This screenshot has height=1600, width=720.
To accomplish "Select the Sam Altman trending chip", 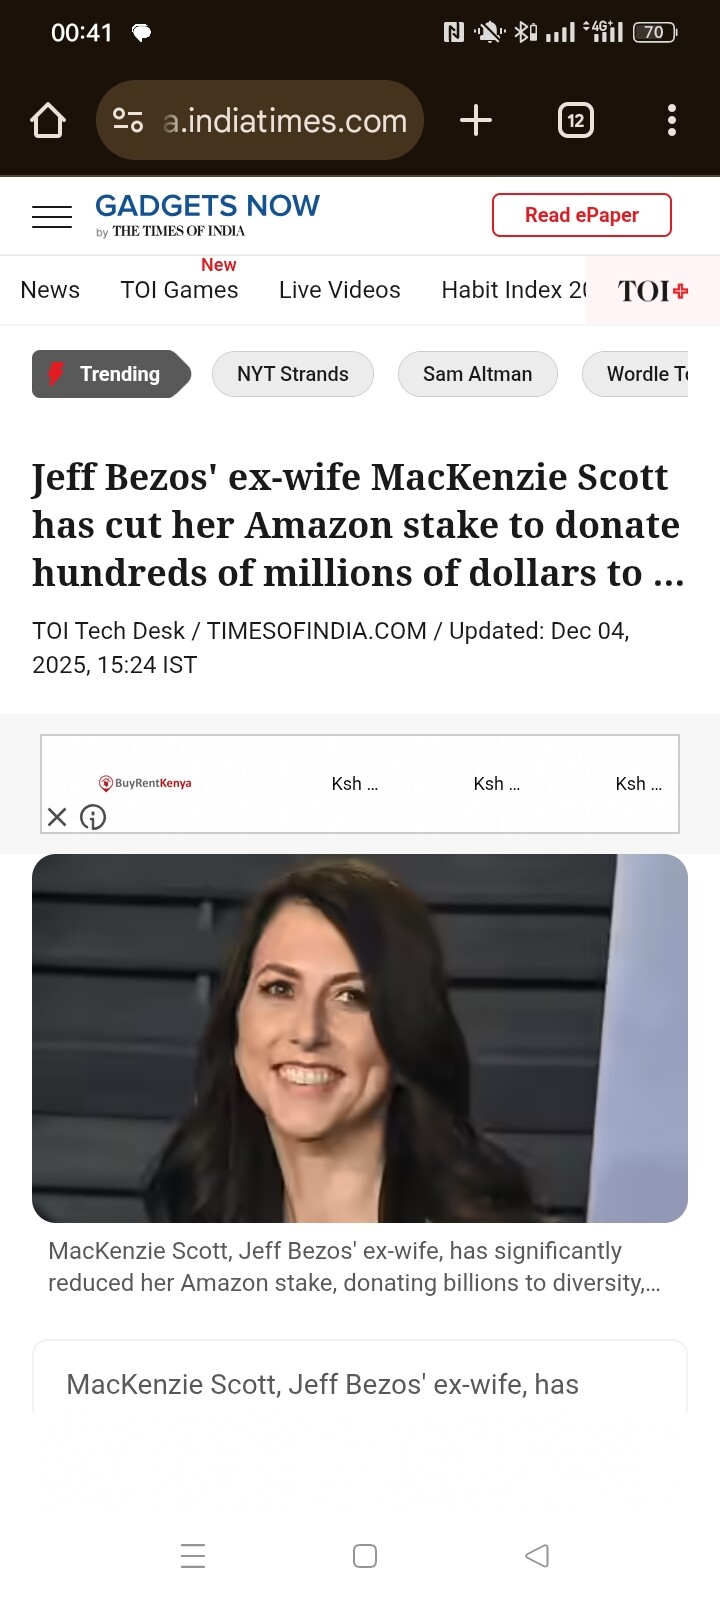I will pos(478,374).
